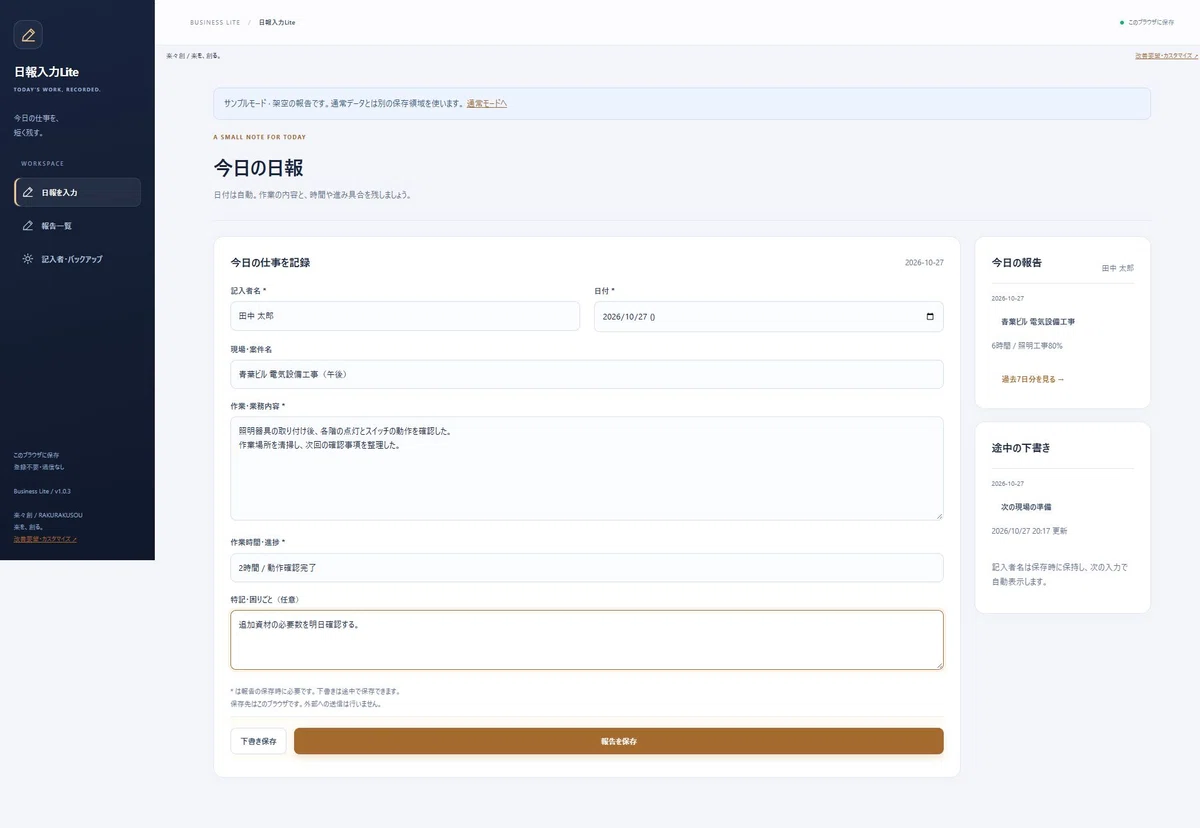Click 2026-10-27 date at form header

point(924,262)
